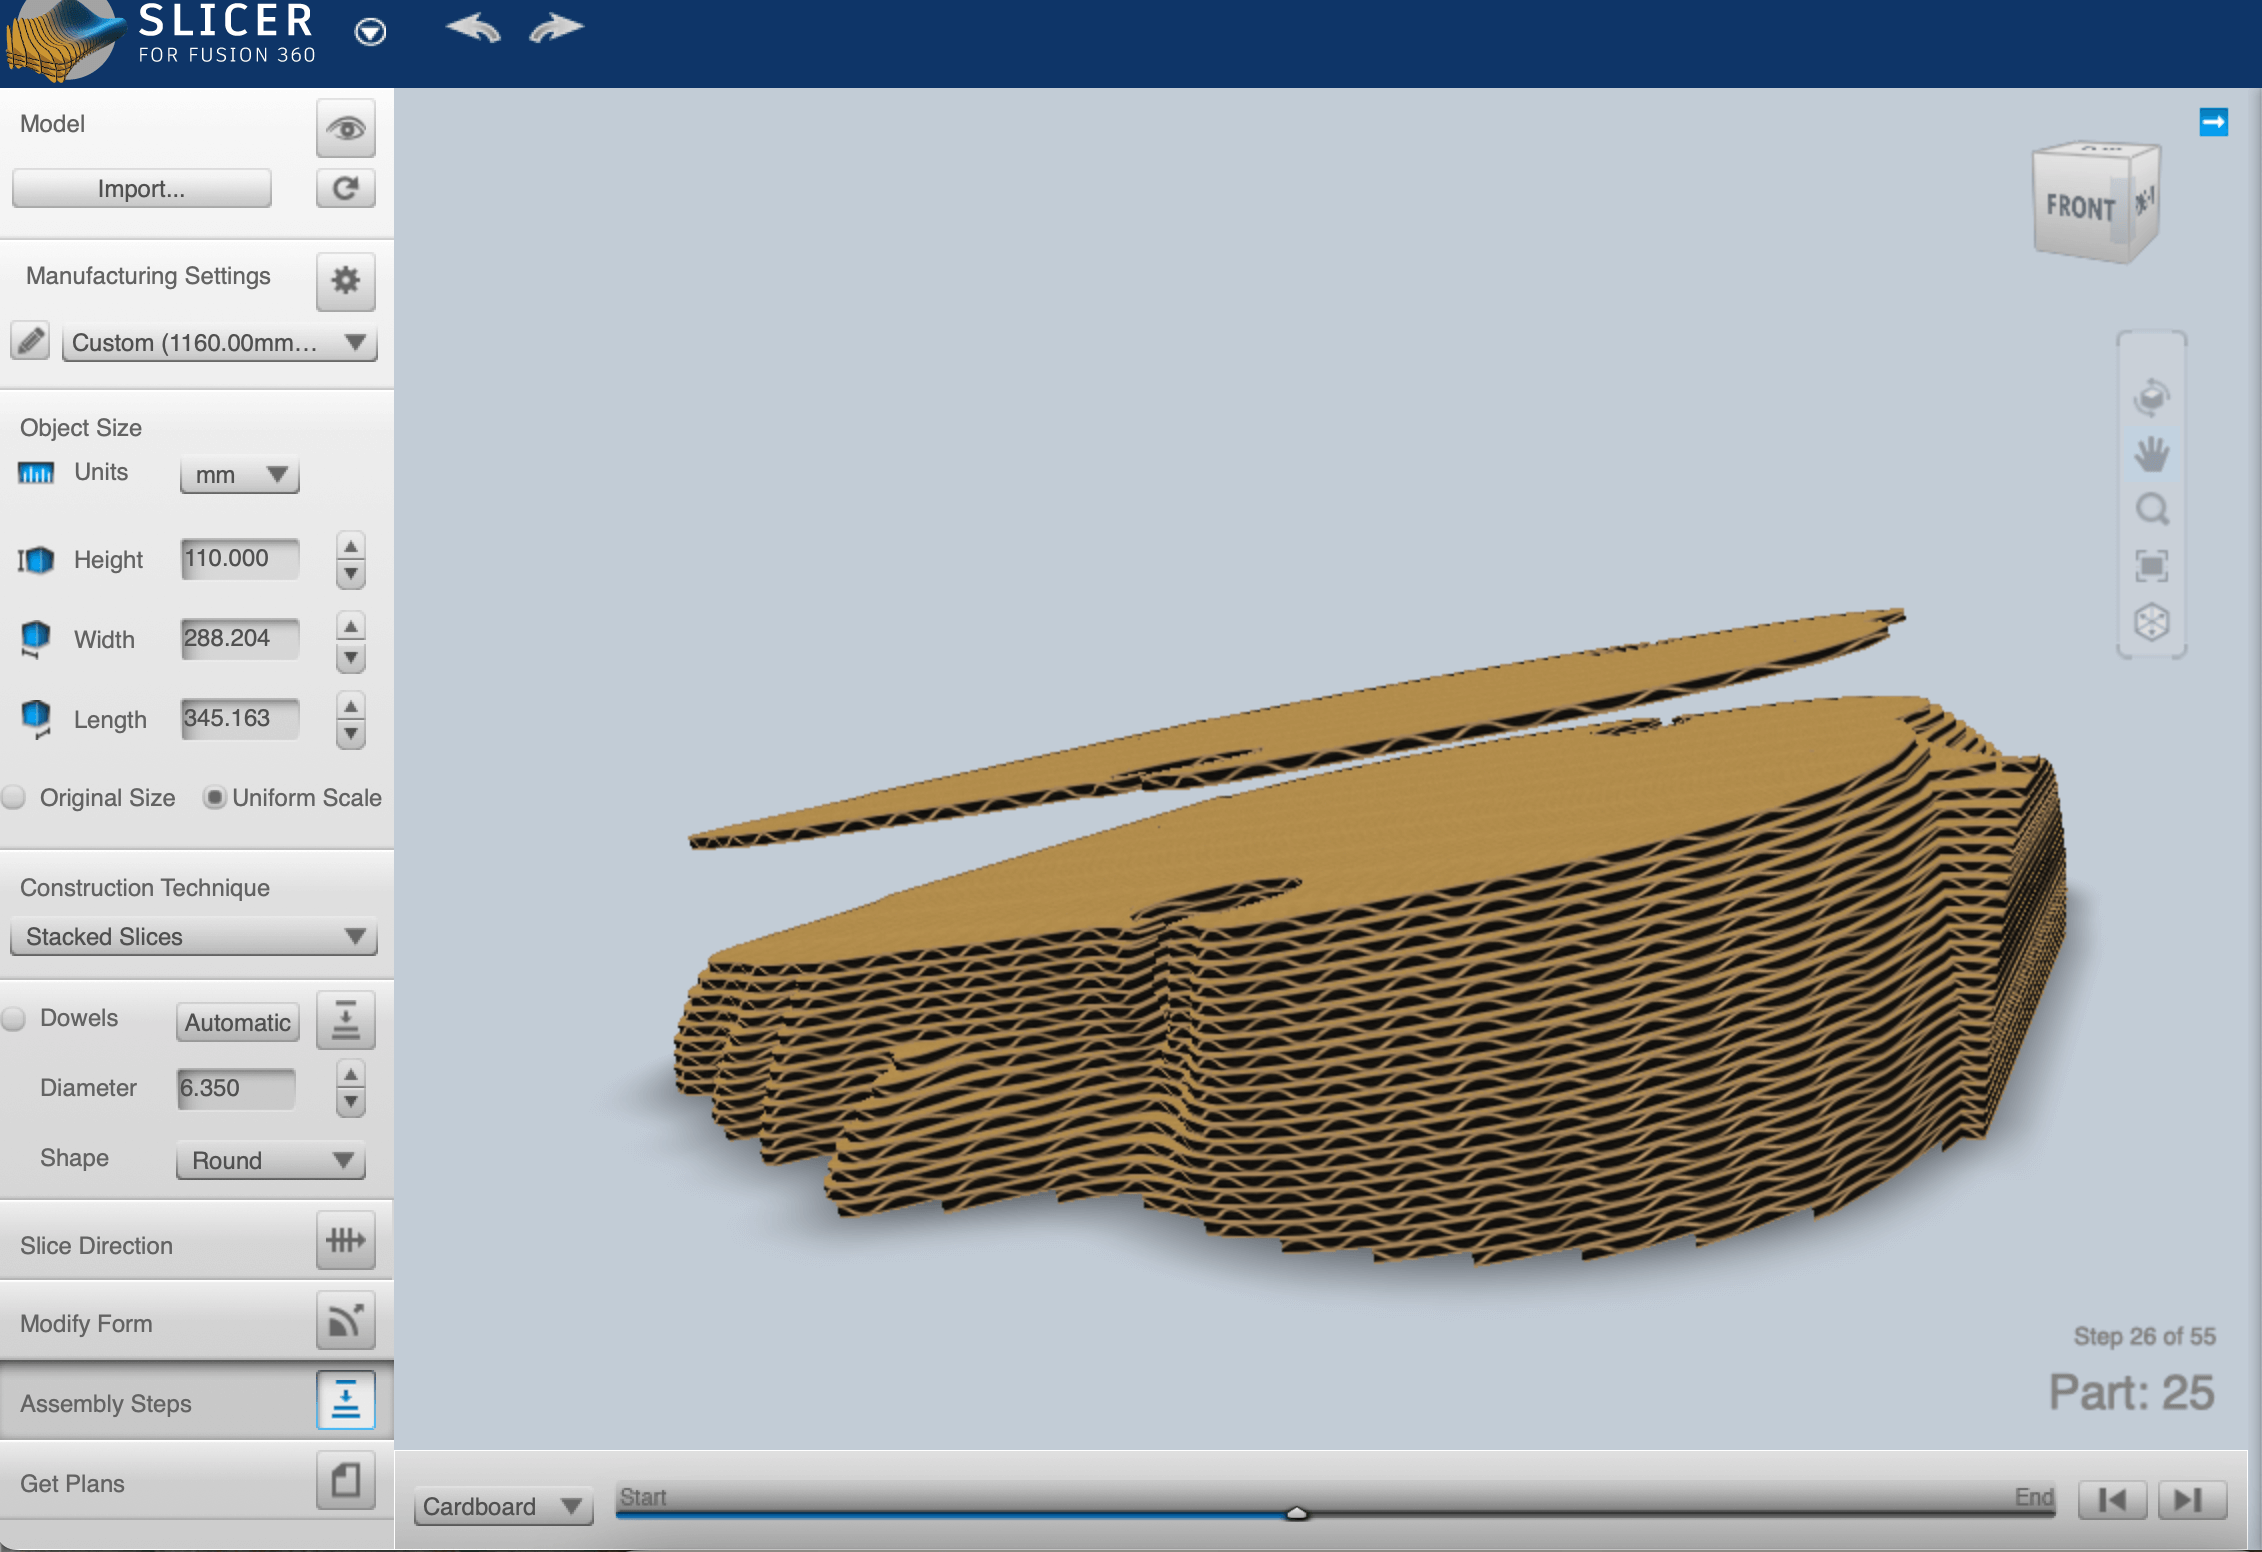Decrease dowel Diameter with down arrow
The height and width of the screenshot is (1552, 2262).
[x=351, y=1103]
